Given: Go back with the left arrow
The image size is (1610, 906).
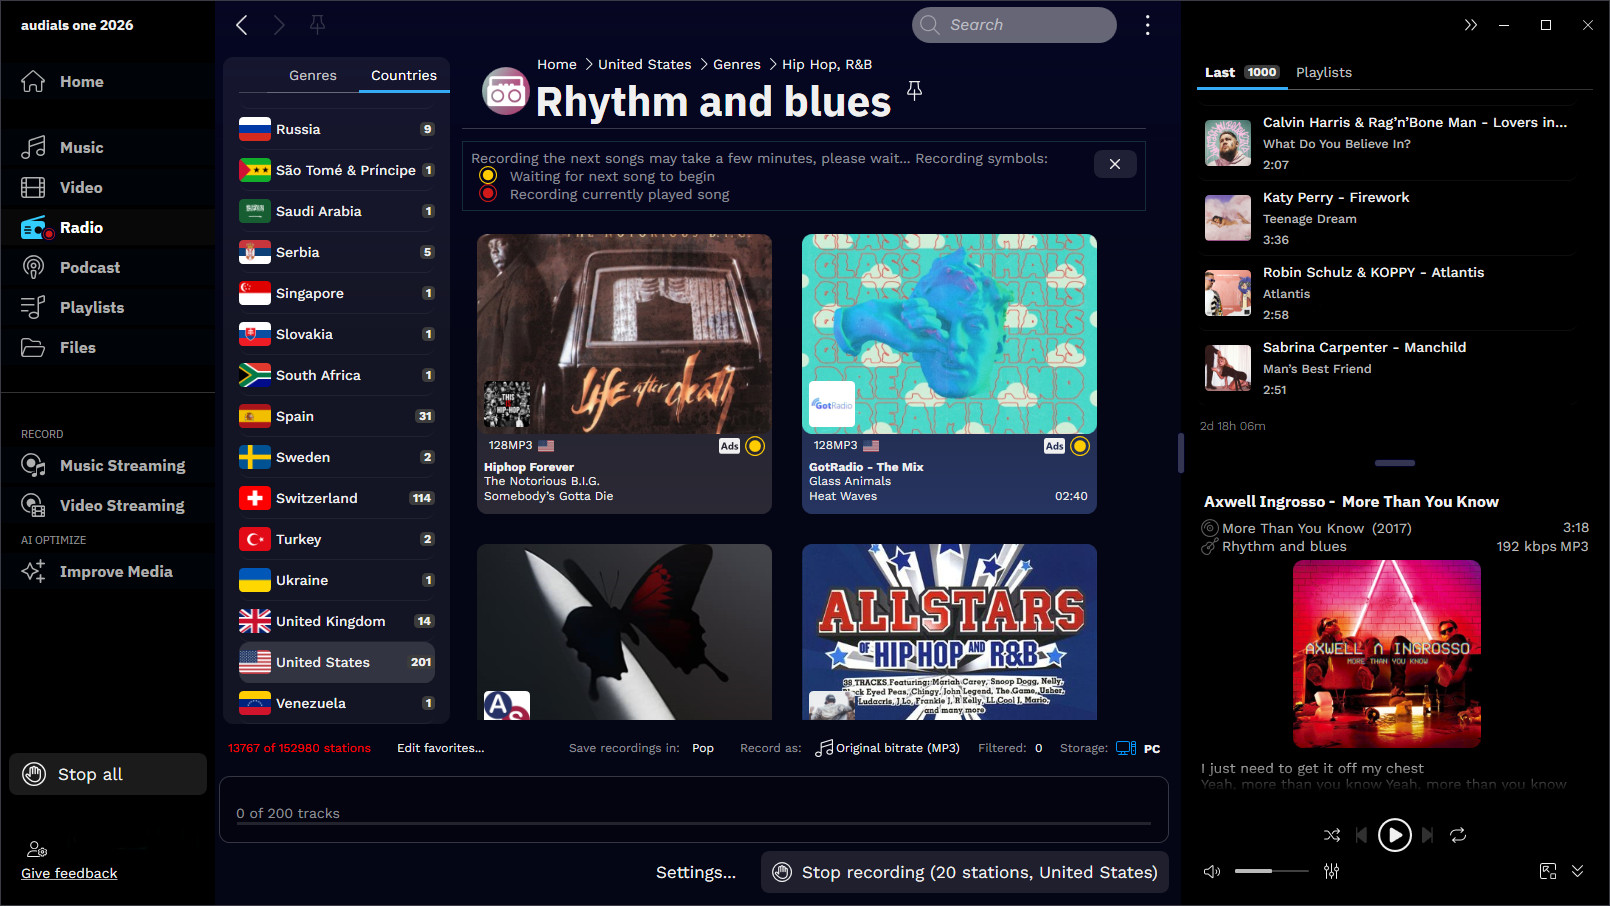Looking at the screenshot, I should coord(242,25).
